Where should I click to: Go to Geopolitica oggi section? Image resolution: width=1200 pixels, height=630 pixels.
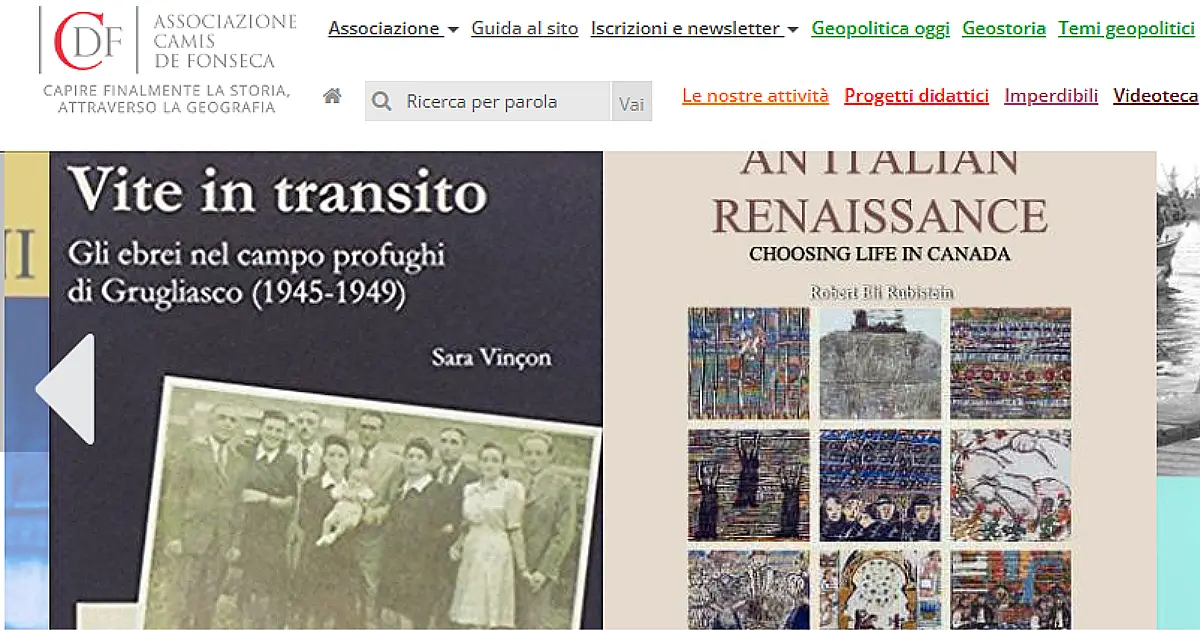tap(880, 29)
